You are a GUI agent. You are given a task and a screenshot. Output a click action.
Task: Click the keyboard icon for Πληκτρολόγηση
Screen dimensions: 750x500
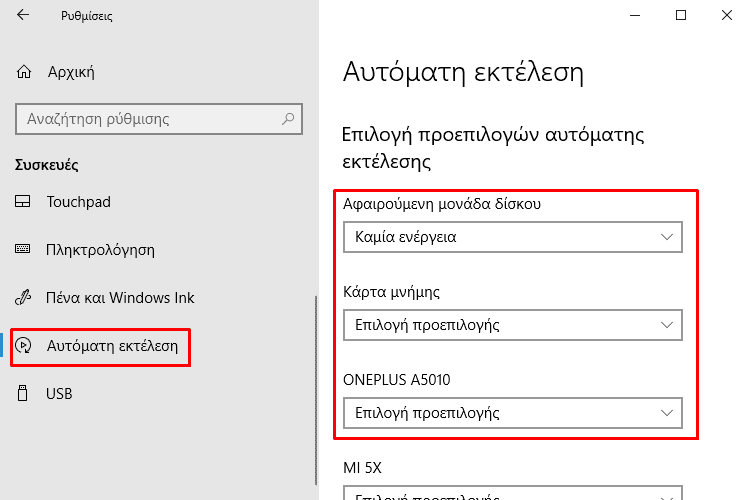[x=24, y=249]
